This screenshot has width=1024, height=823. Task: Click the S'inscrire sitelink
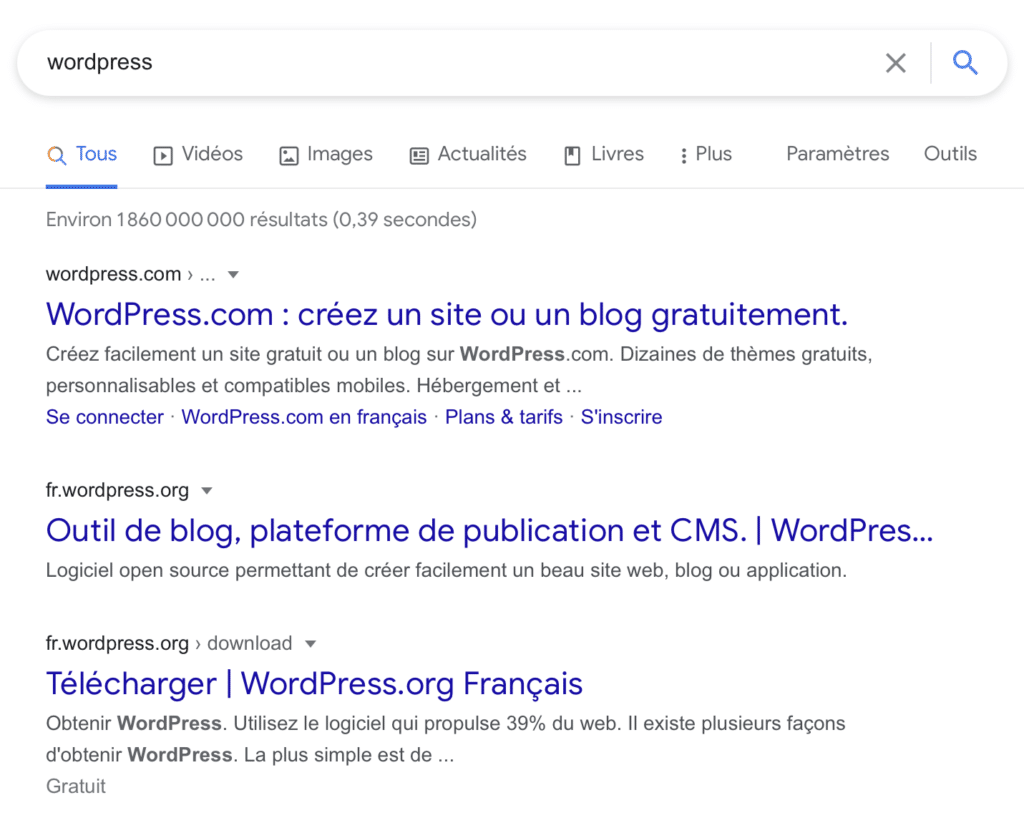(621, 417)
